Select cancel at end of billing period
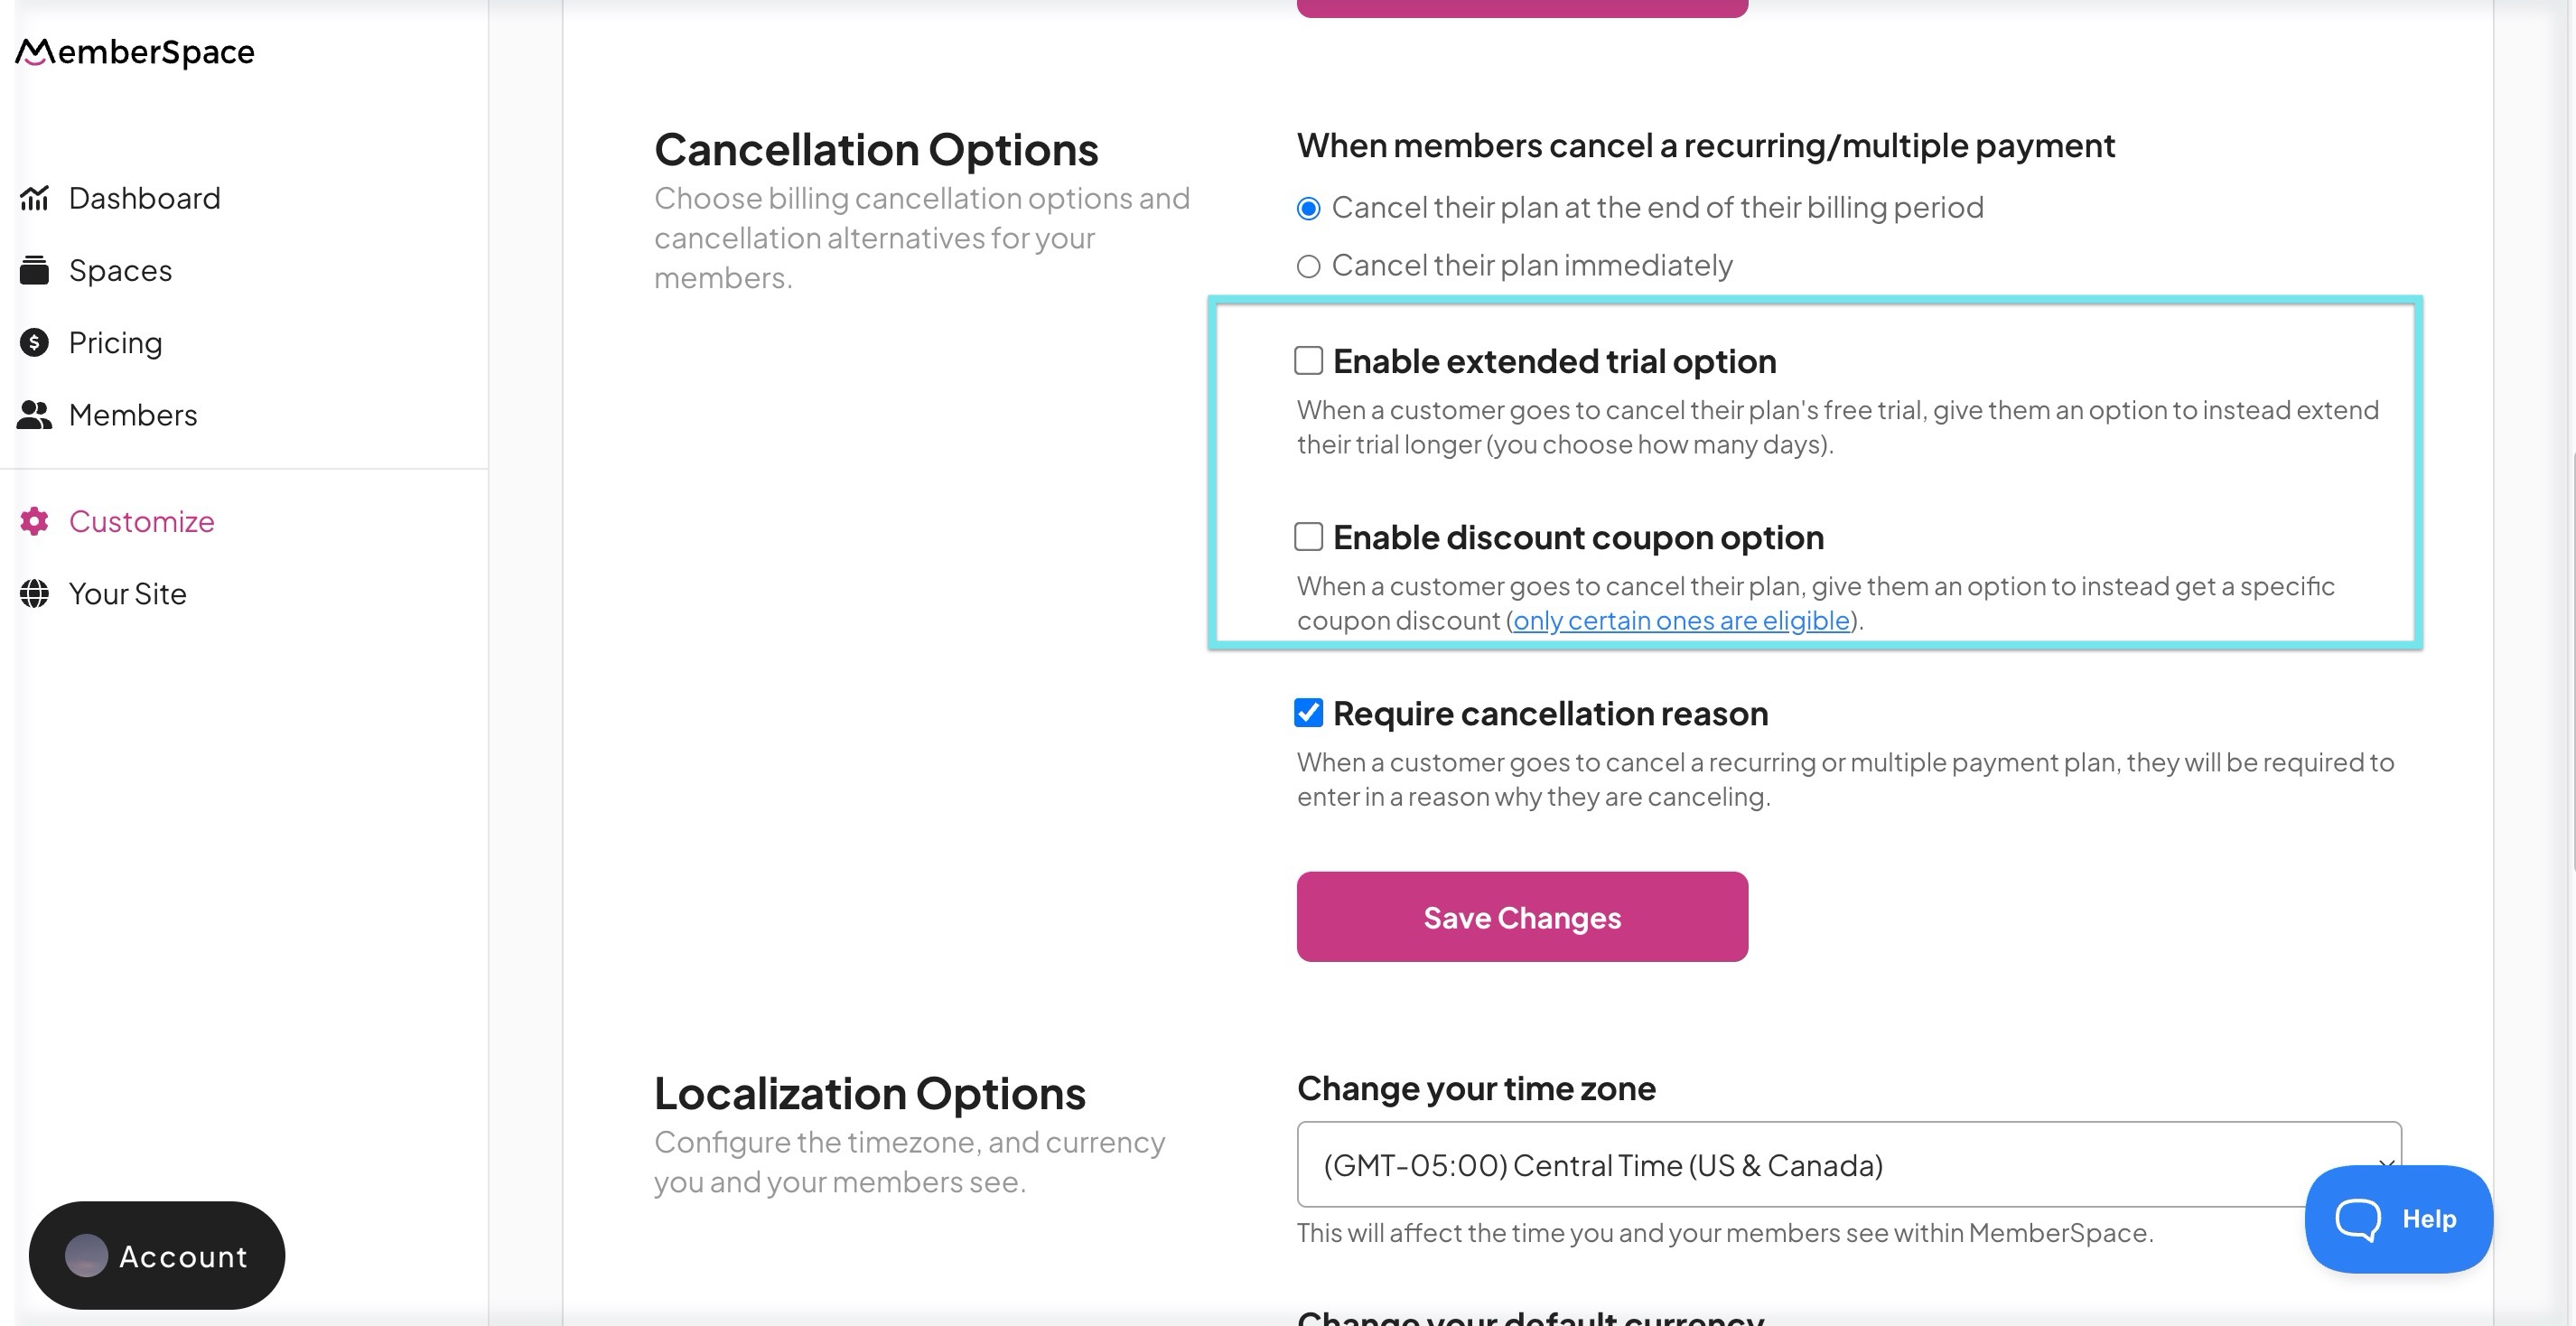This screenshot has width=2576, height=1326. (x=1308, y=208)
